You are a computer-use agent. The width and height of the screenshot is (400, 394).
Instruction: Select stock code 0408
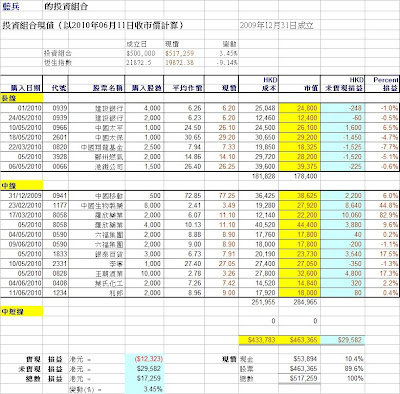coord(56,283)
